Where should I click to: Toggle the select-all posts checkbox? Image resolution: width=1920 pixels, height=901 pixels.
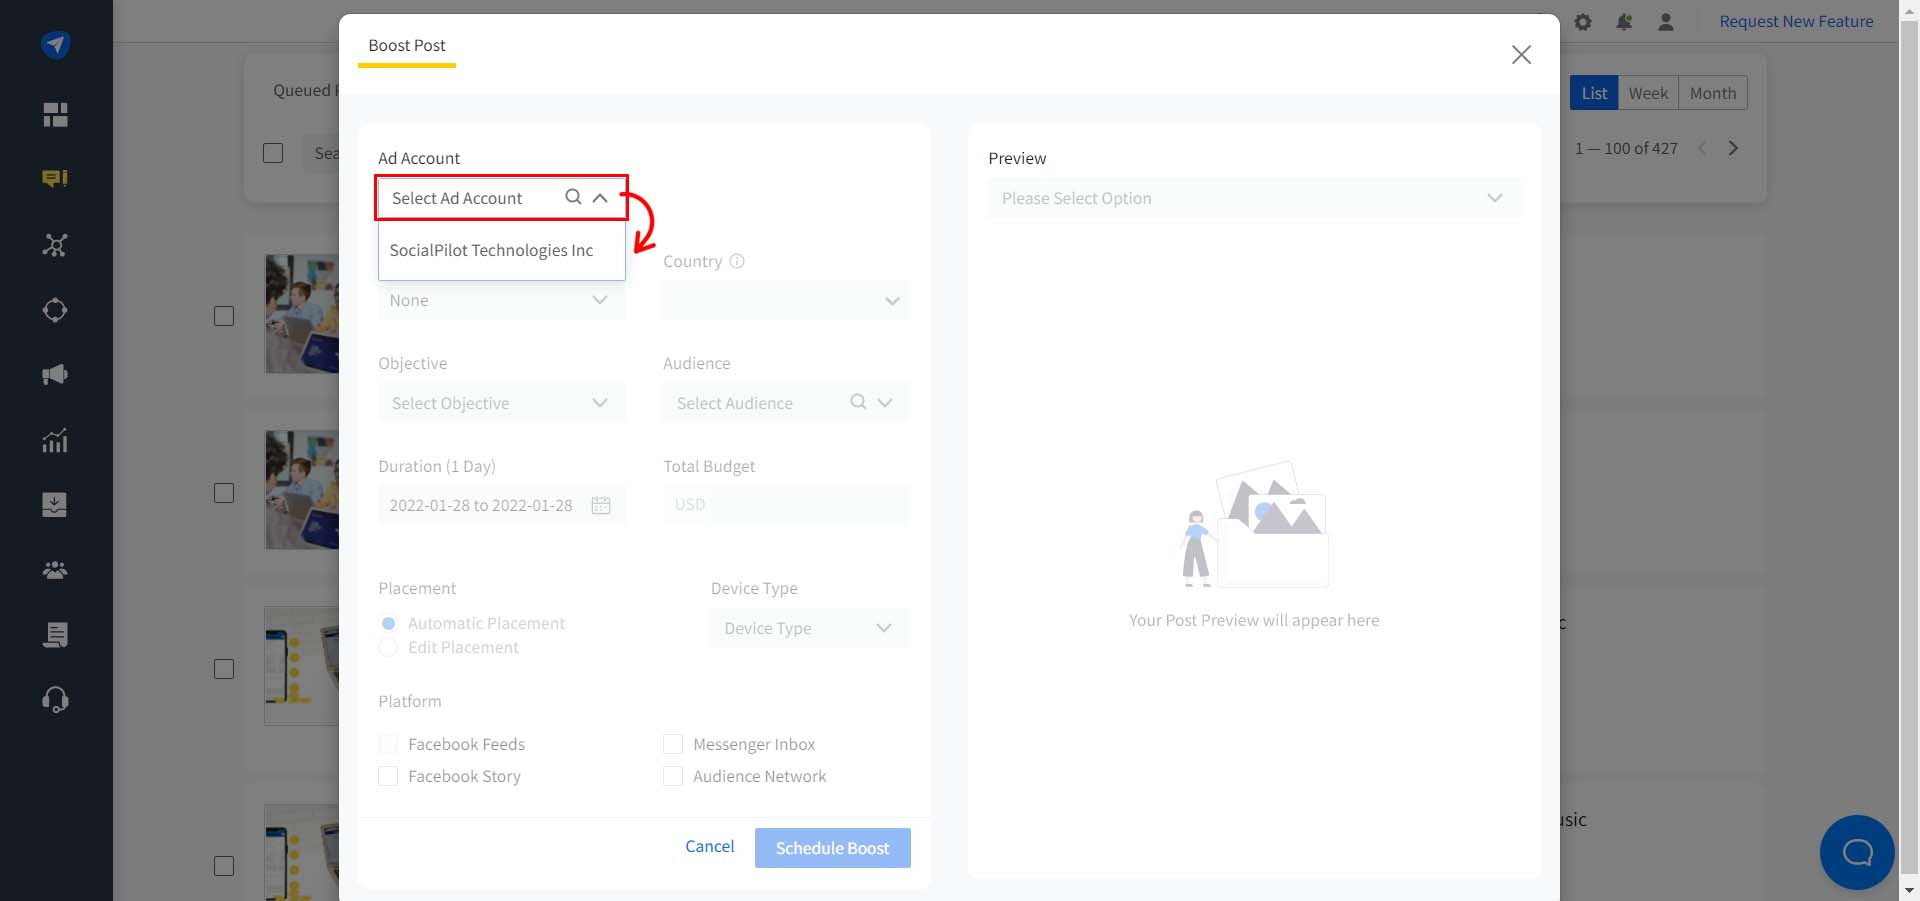[273, 153]
